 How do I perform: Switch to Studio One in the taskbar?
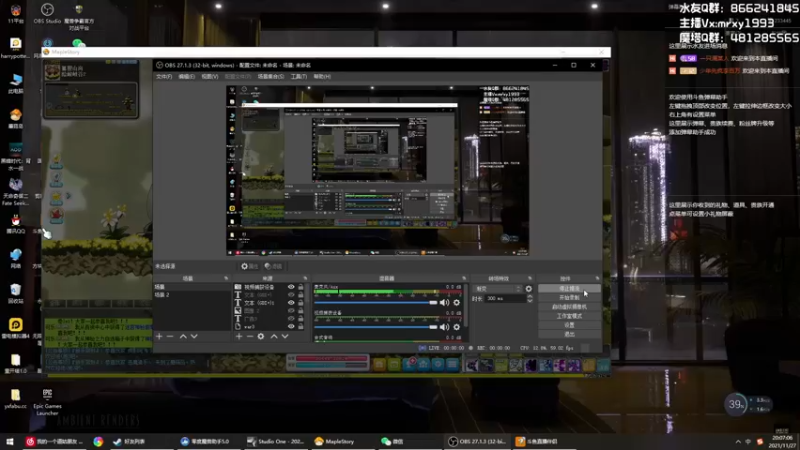pyautogui.click(x=276, y=441)
